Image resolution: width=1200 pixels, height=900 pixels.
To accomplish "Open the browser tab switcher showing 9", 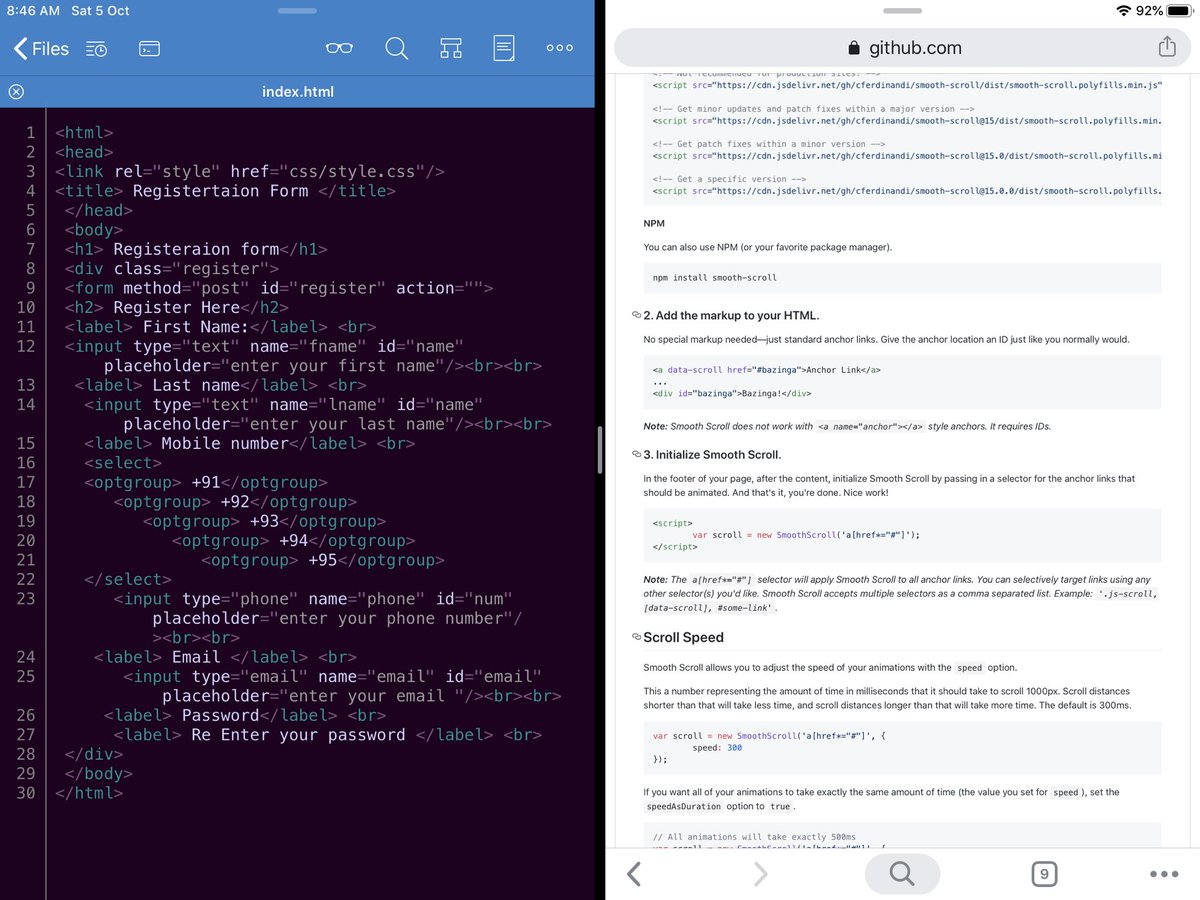I will (x=1044, y=874).
